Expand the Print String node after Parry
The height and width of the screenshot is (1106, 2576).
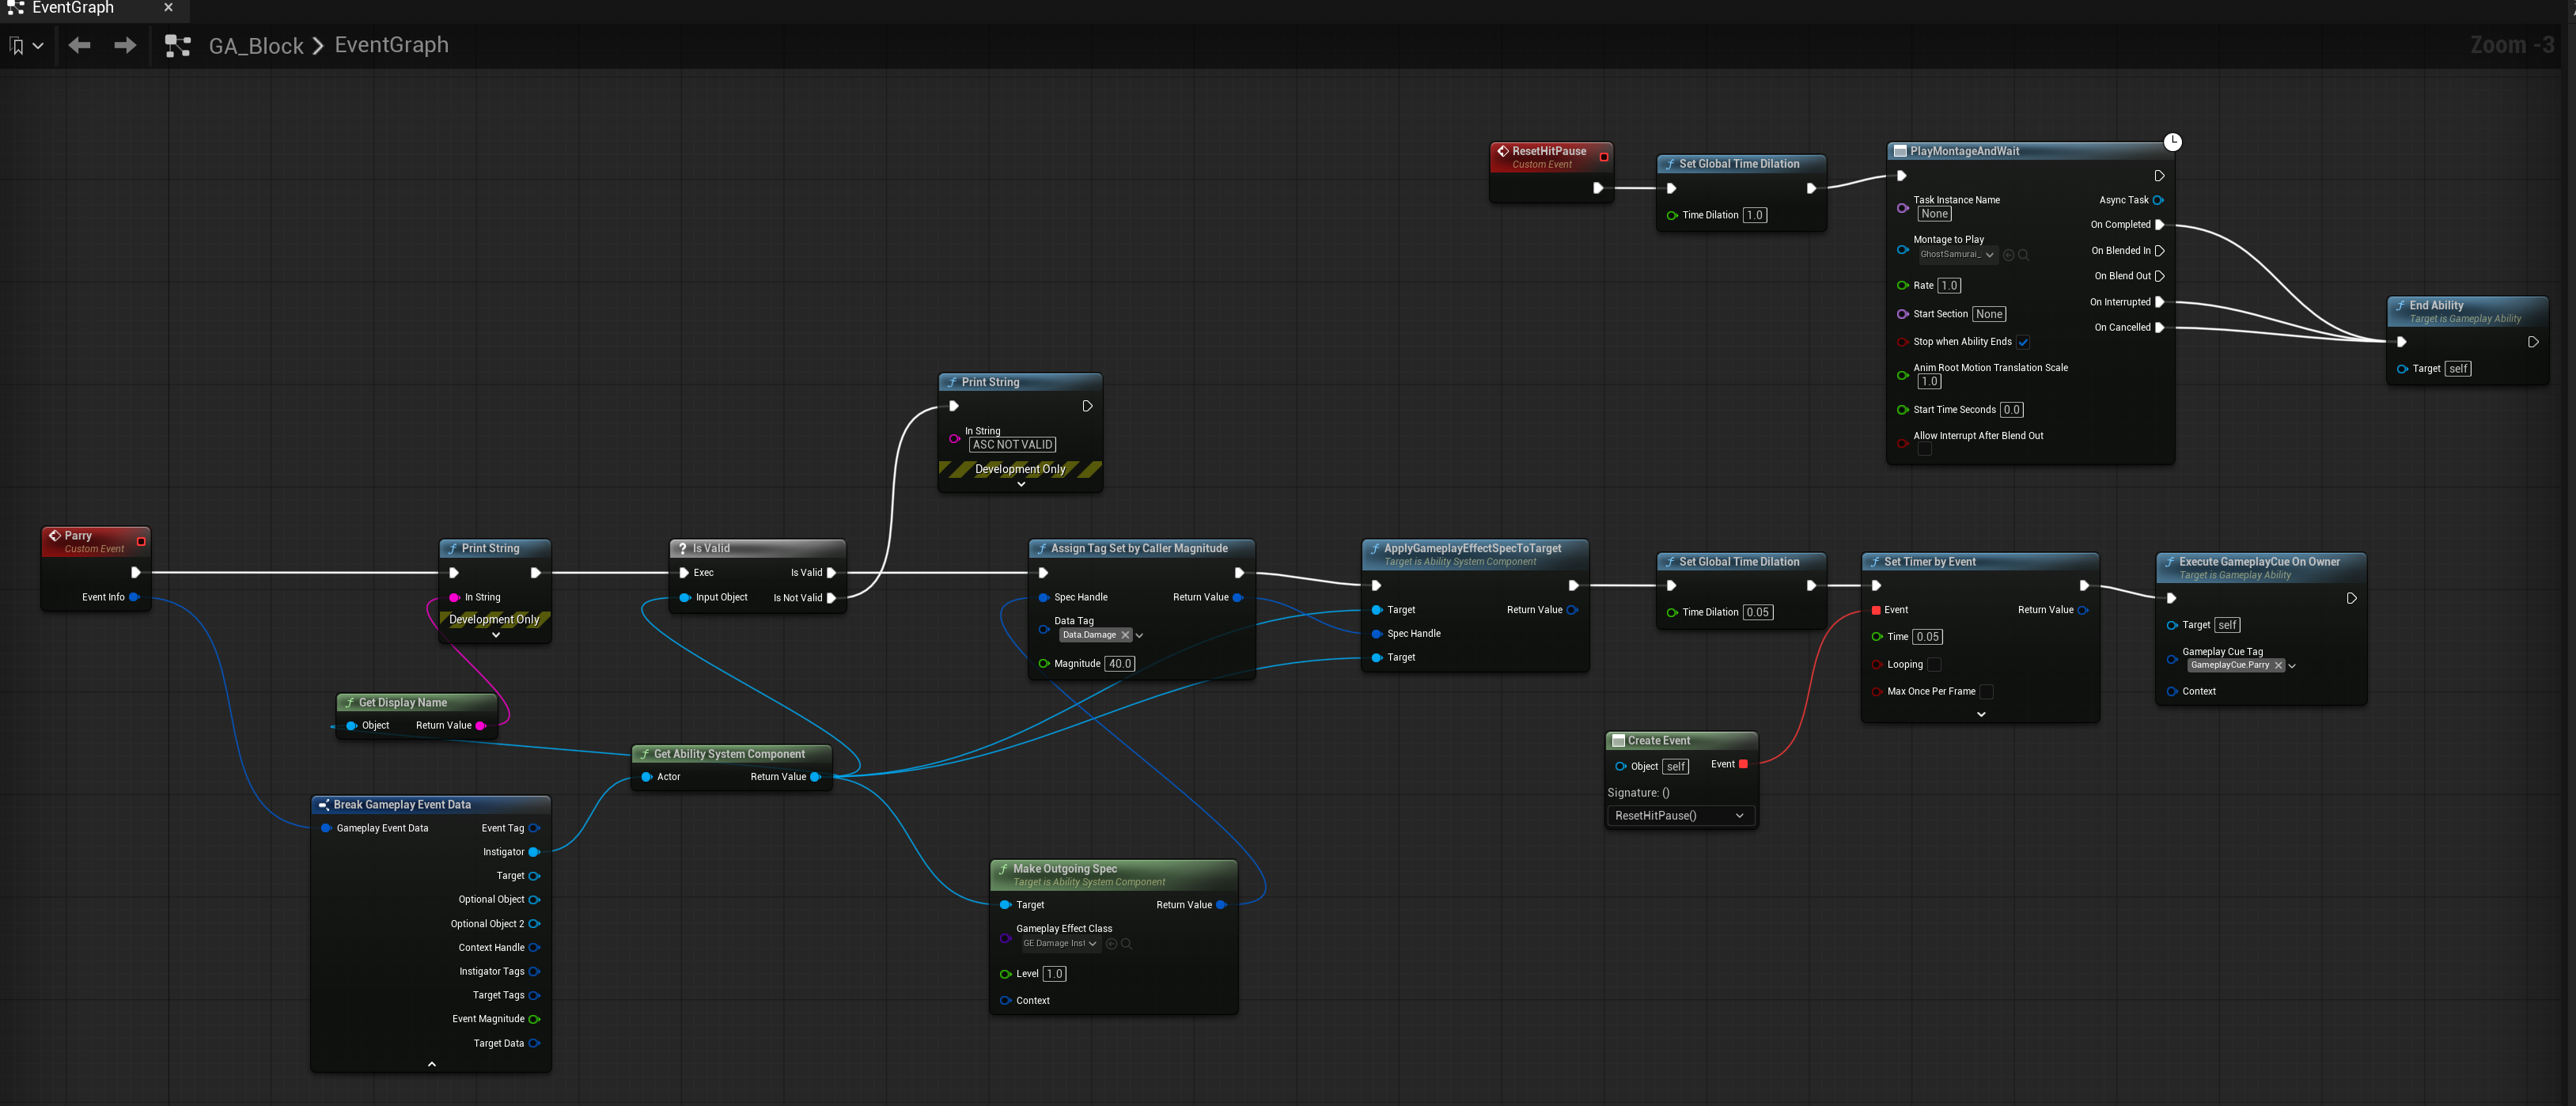coord(495,635)
